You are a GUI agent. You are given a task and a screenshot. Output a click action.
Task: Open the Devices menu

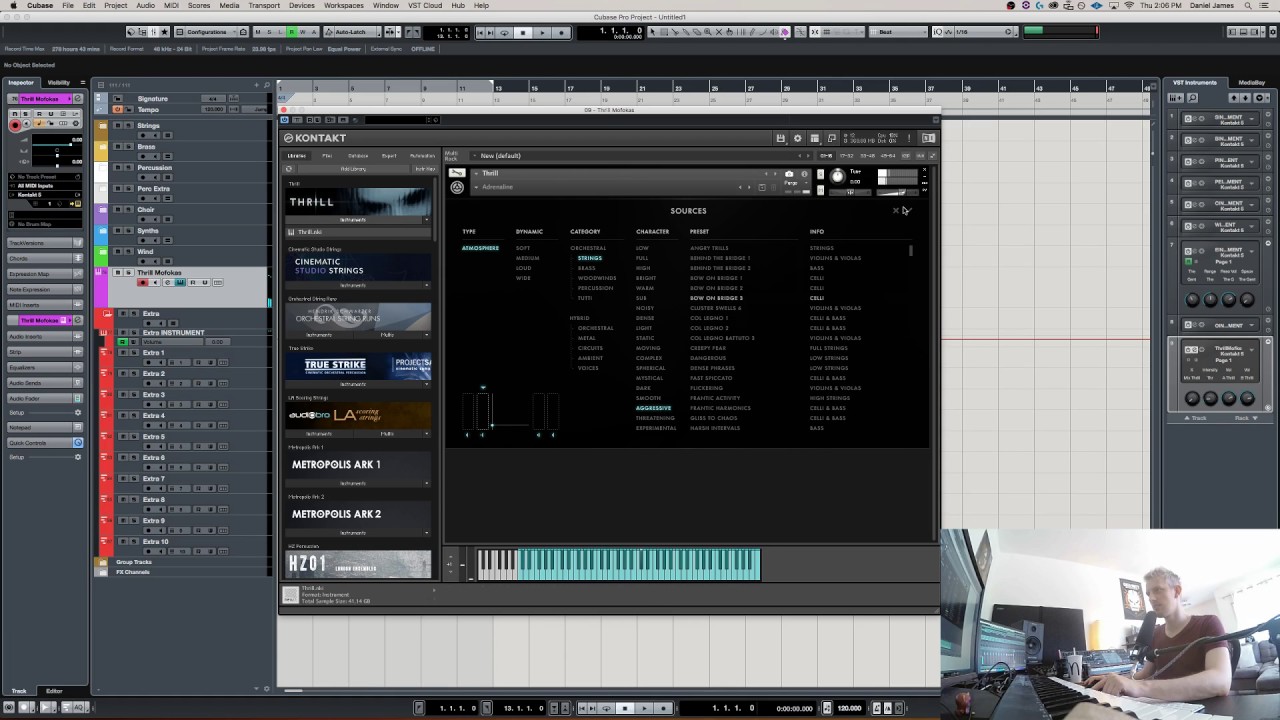[x=301, y=5]
